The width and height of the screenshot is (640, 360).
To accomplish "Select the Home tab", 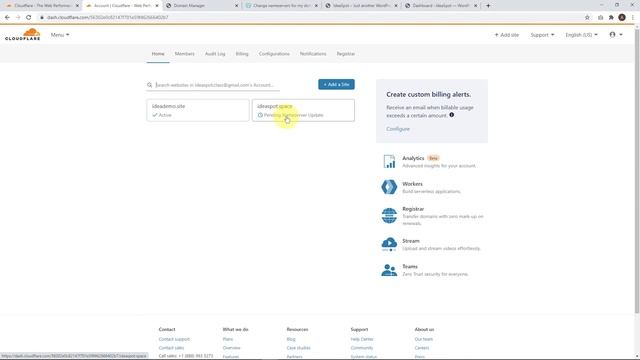I will pyautogui.click(x=158, y=54).
